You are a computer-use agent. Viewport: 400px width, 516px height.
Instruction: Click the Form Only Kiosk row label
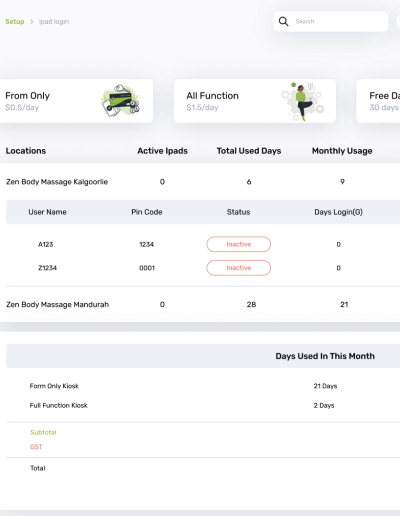(x=54, y=386)
